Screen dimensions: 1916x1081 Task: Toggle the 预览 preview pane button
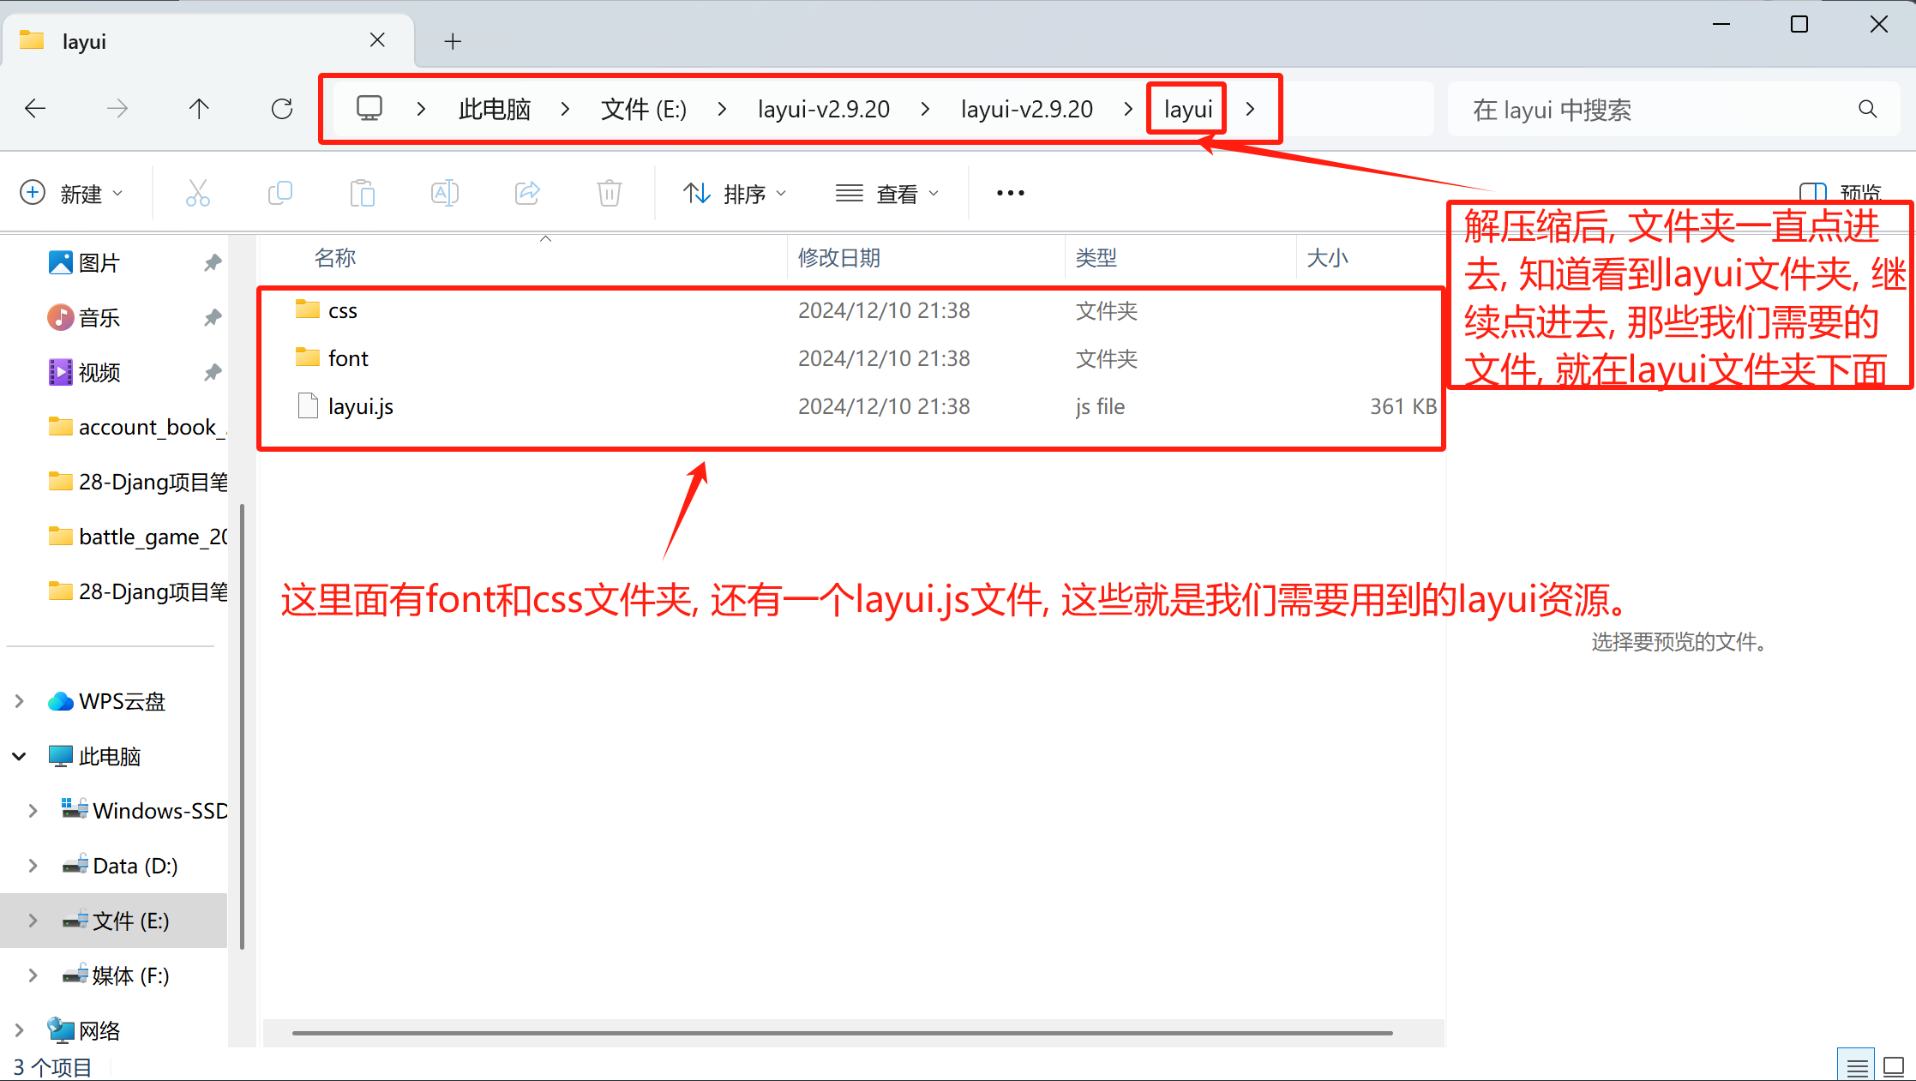click(x=1840, y=191)
